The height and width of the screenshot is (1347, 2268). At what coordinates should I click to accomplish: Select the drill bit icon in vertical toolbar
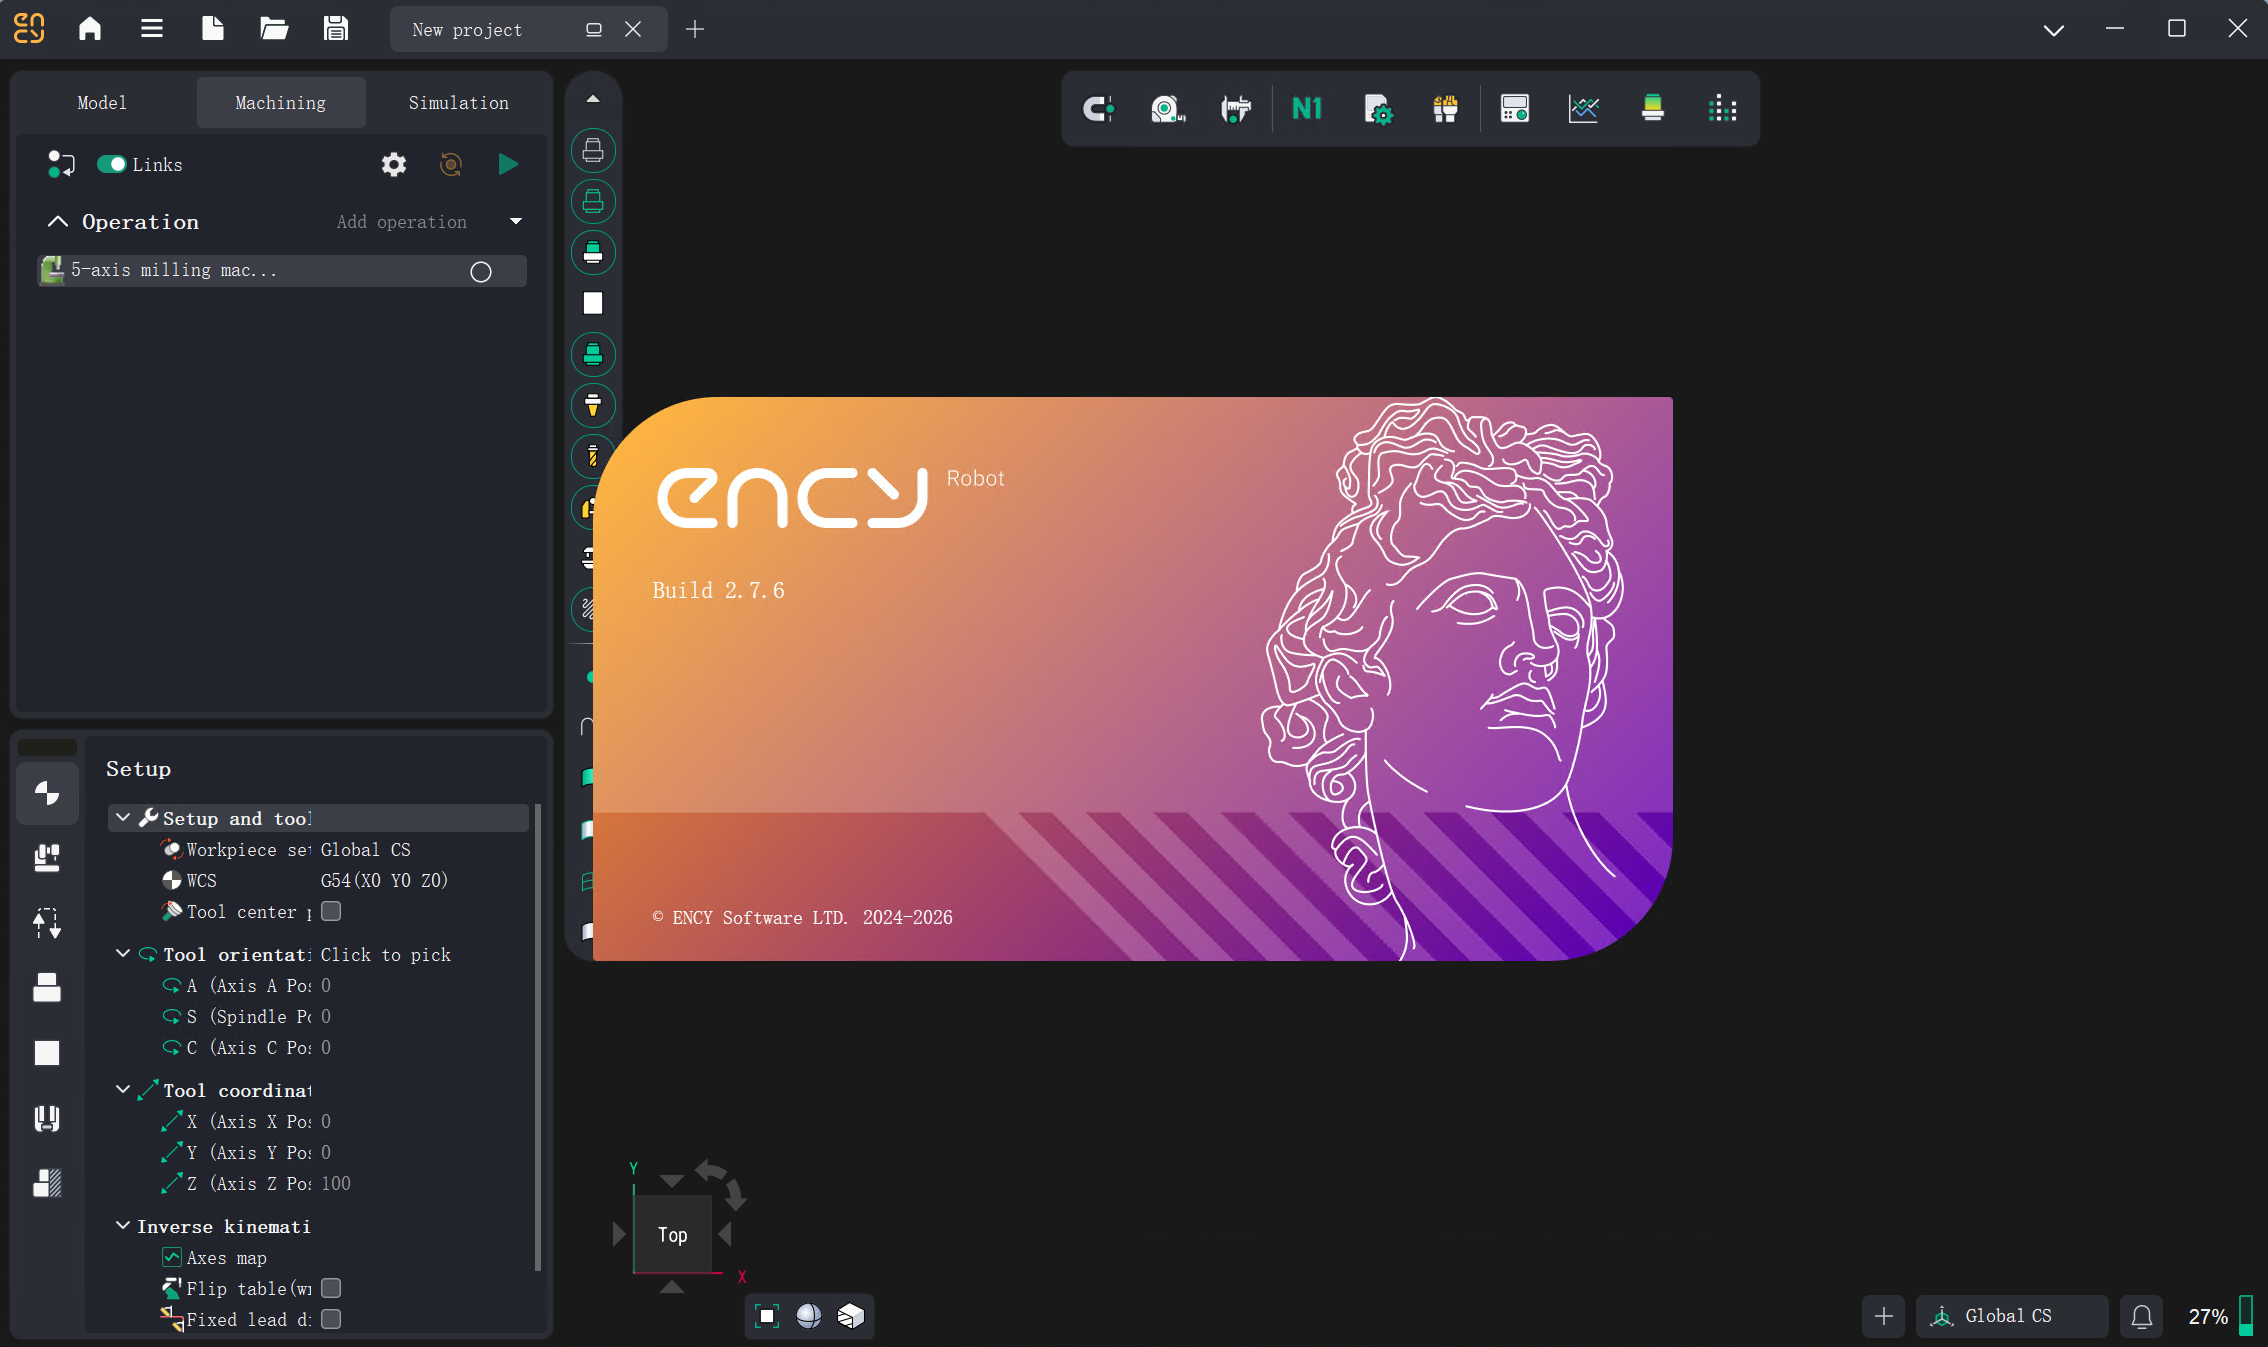click(x=593, y=456)
